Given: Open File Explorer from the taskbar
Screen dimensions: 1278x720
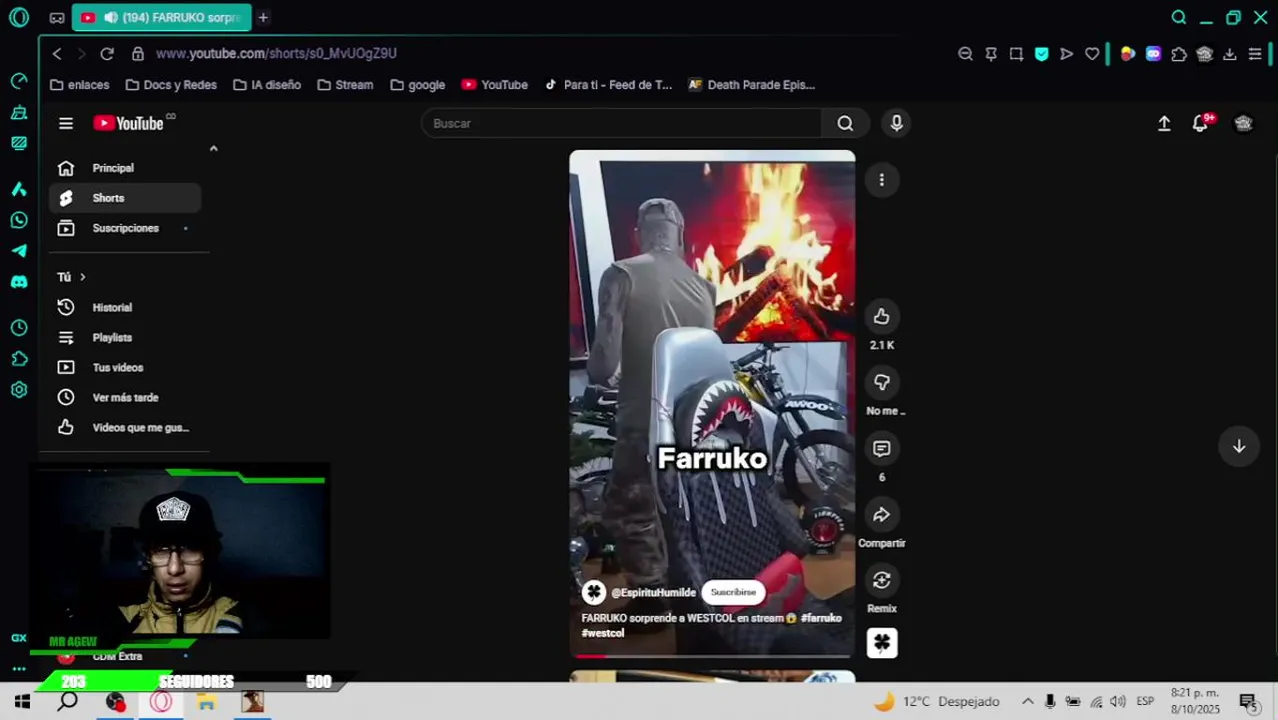Looking at the screenshot, I should click(206, 702).
